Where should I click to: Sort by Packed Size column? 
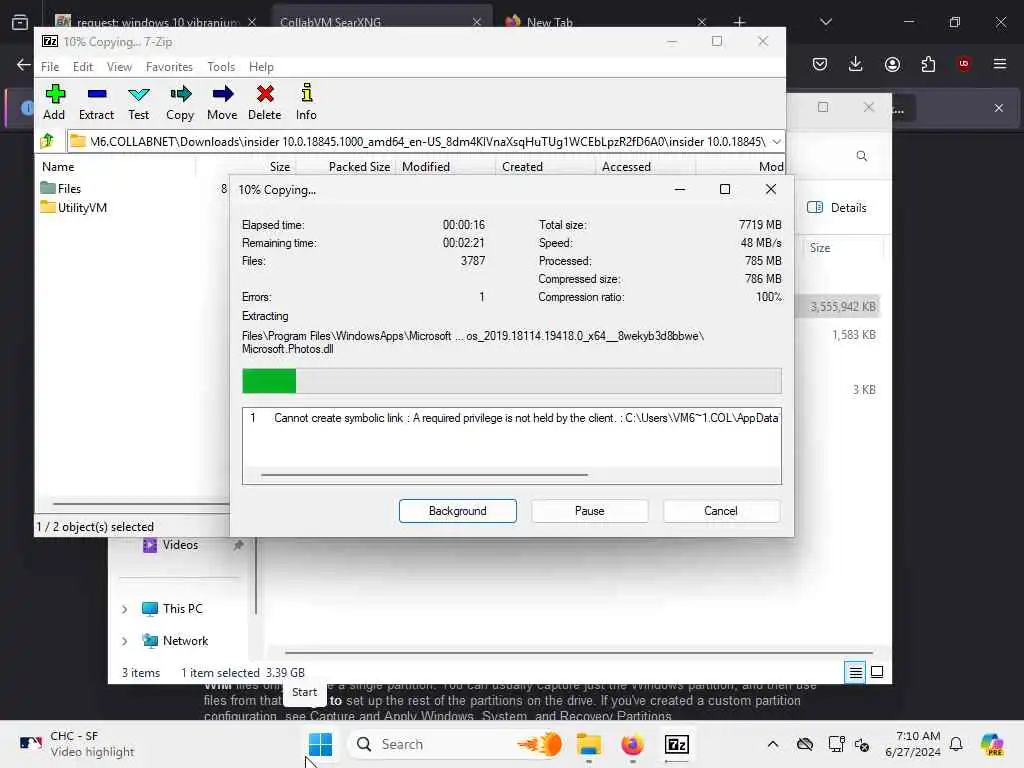pyautogui.click(x=359, y=167)
